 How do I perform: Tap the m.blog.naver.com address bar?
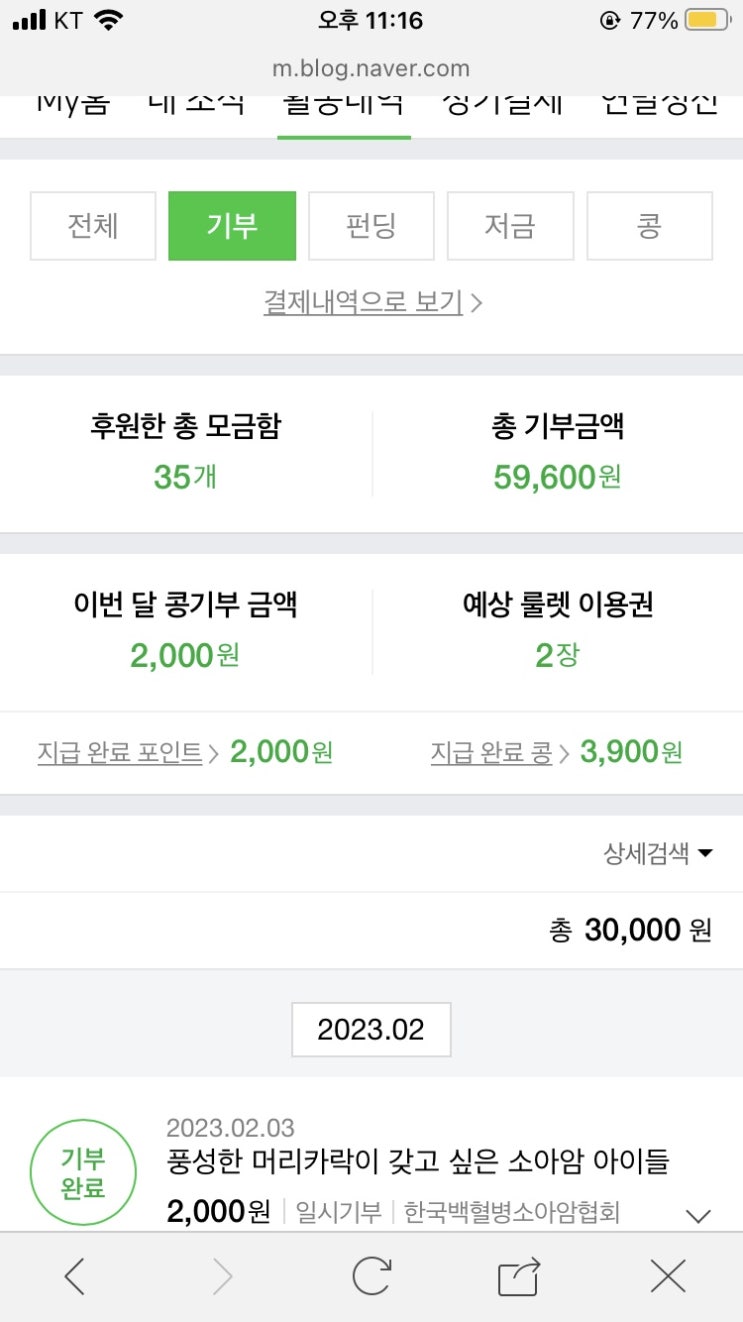coord(371,69)
